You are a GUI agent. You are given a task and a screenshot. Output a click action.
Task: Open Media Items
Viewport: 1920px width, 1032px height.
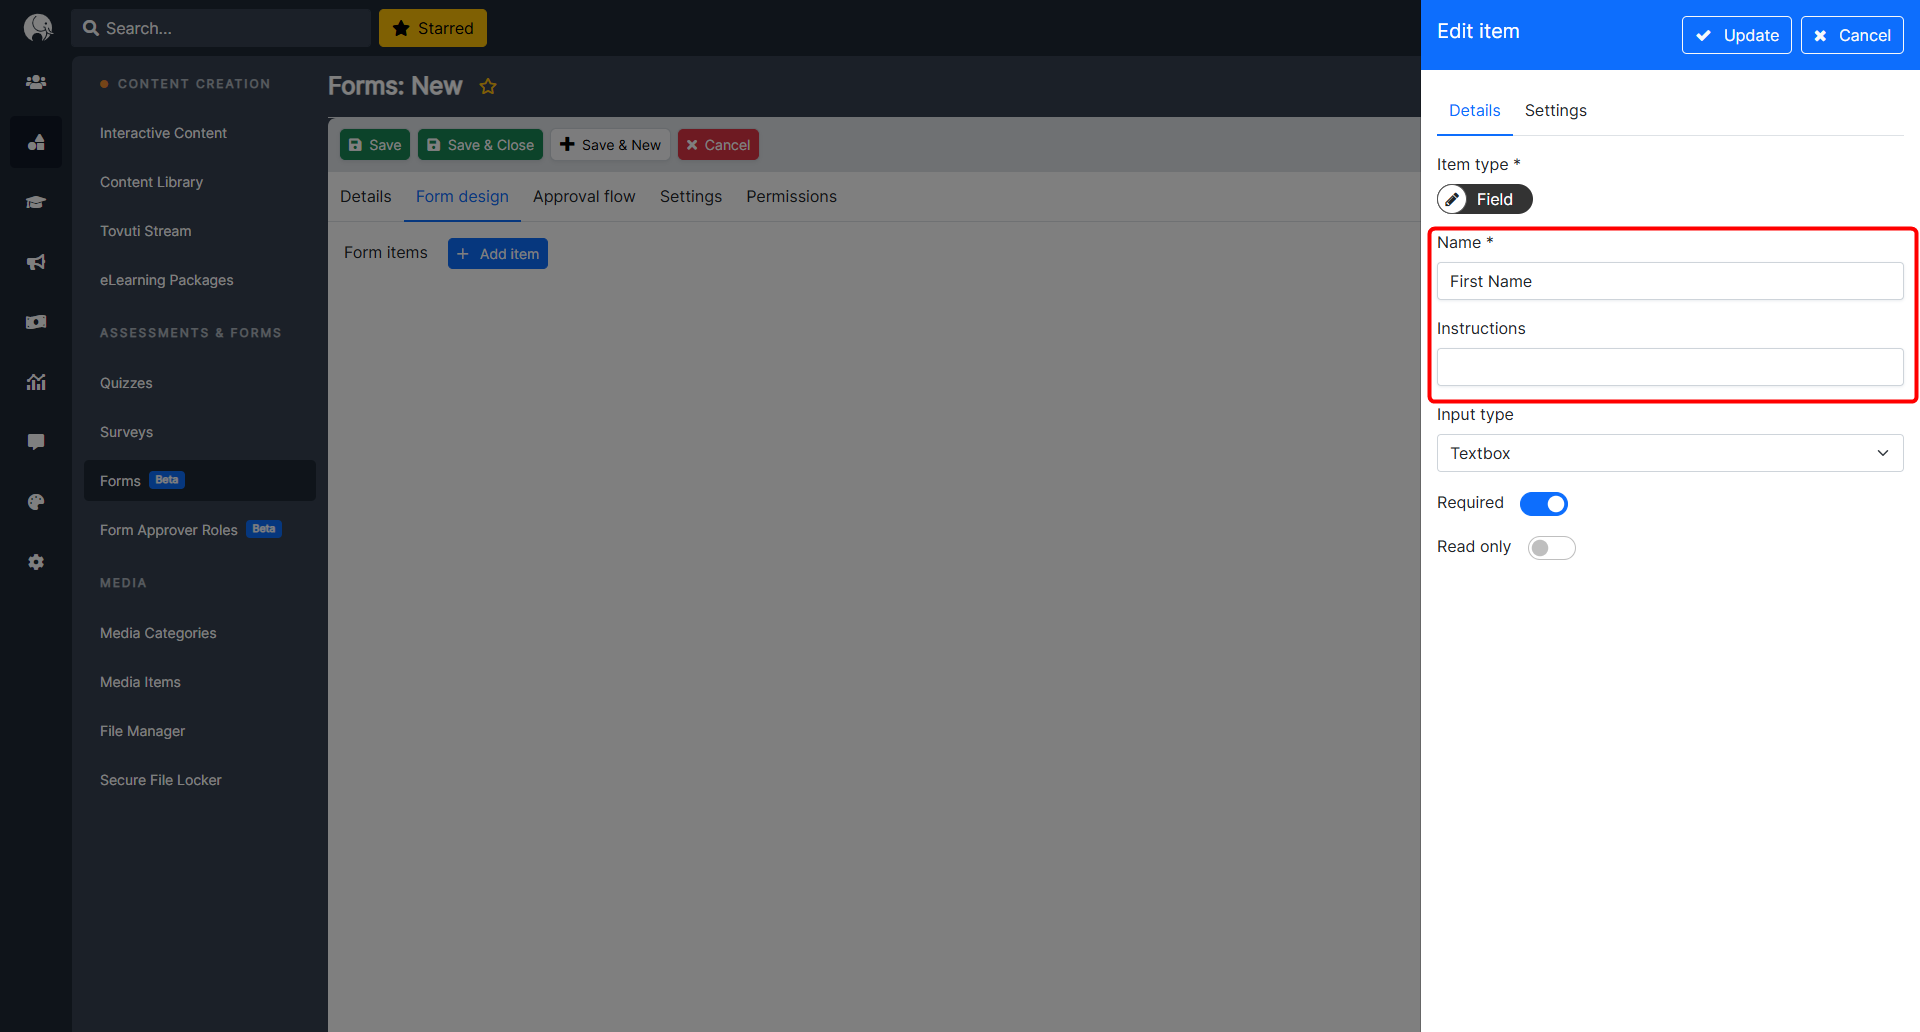[140, 682]
